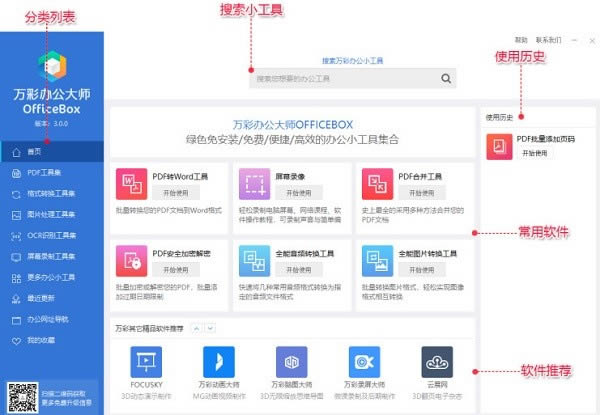Click the PDF转Word工具 icon
The height and width of the screenshot is (415, 600).
[131, 184]
